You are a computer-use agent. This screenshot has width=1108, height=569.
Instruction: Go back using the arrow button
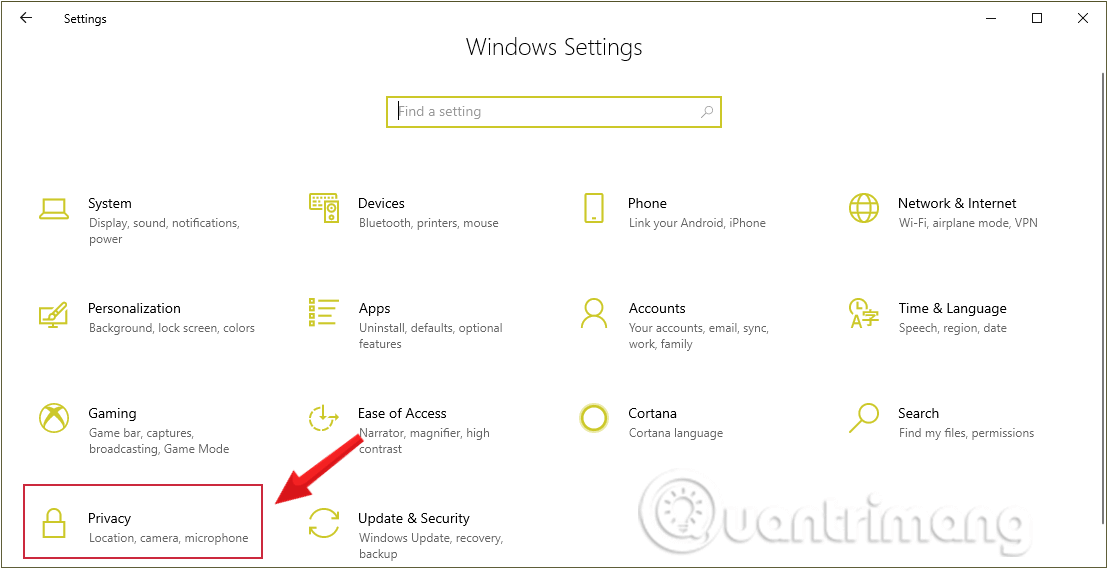tap(26, 18)
